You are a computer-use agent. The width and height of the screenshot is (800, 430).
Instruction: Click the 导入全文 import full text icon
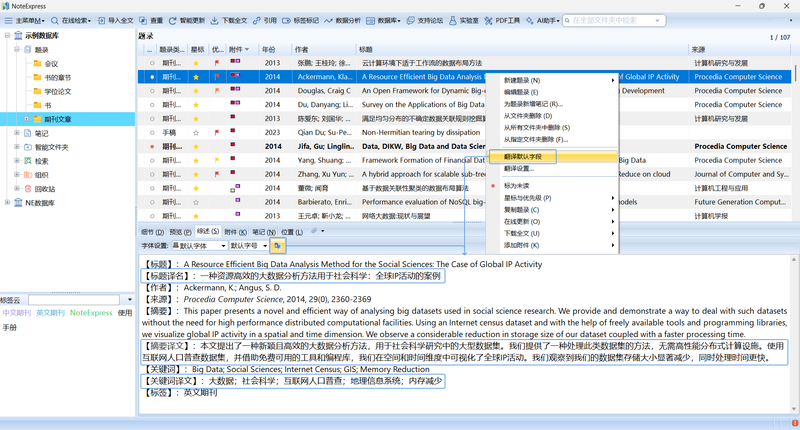tap(102, 20)
